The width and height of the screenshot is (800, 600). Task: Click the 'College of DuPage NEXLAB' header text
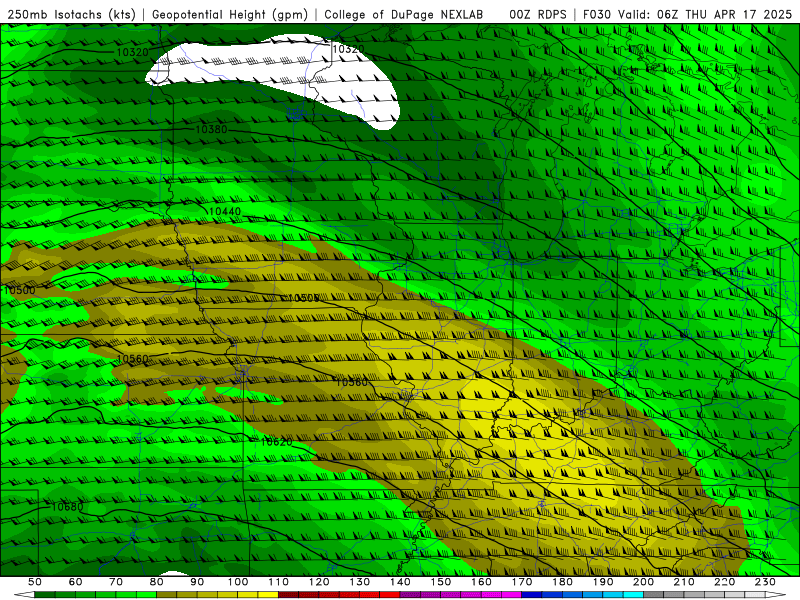(404, 15)
